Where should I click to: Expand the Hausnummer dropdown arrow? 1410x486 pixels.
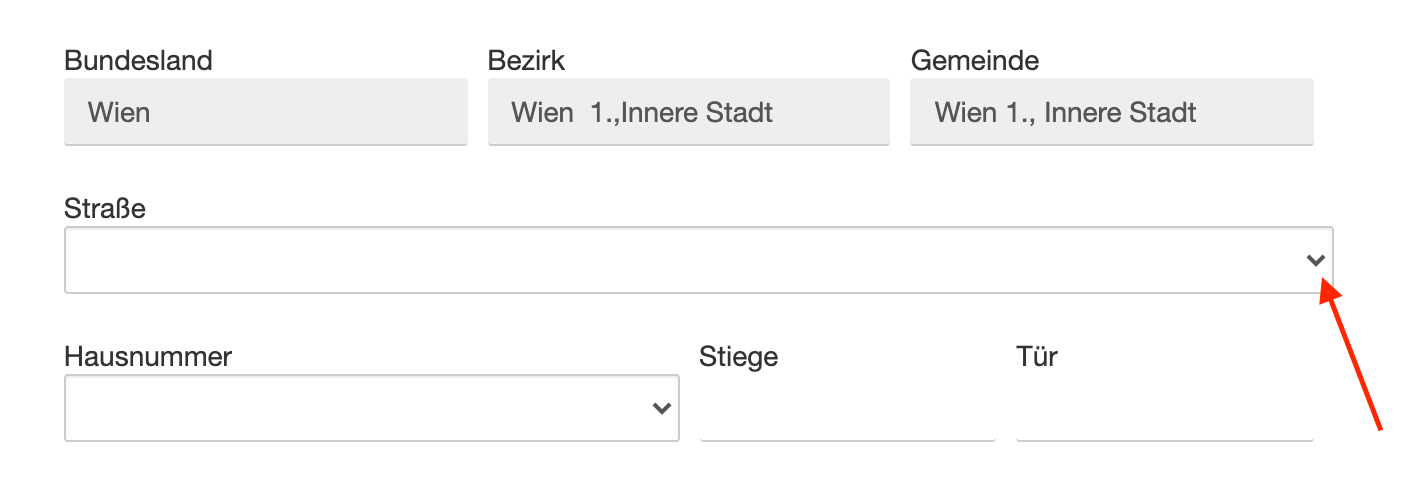pyautogui.click(x=661, y=408)
